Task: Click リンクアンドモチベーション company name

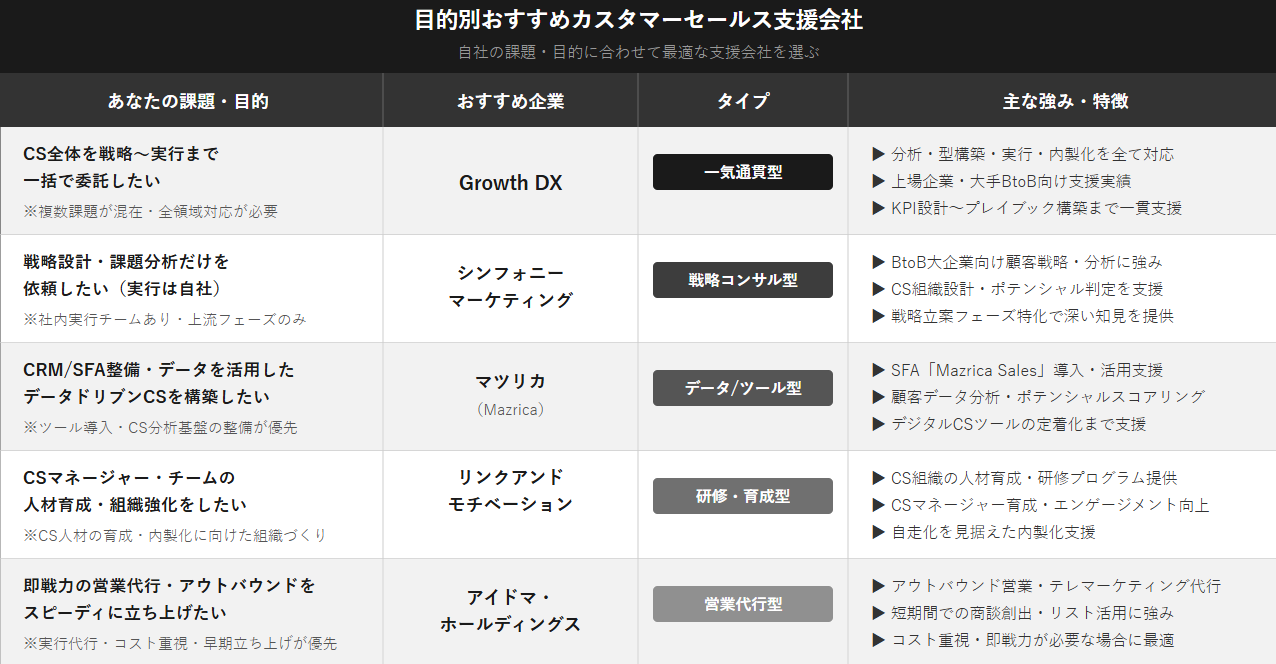Action: click(511, 490)
